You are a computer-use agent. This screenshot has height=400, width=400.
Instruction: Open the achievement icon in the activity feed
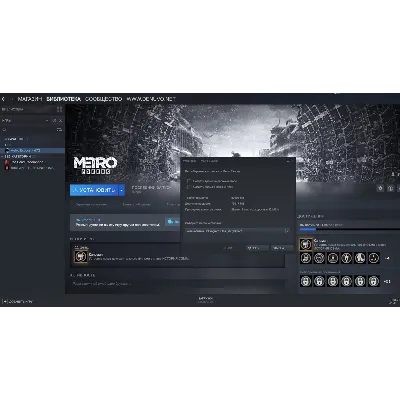pyautogui.click(x=80, y=256)
